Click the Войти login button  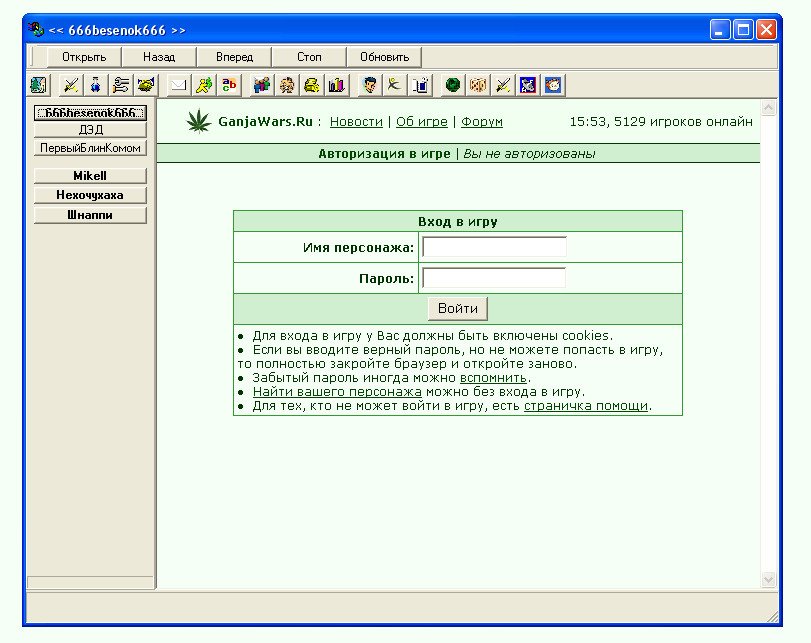(x=458, y=309)
